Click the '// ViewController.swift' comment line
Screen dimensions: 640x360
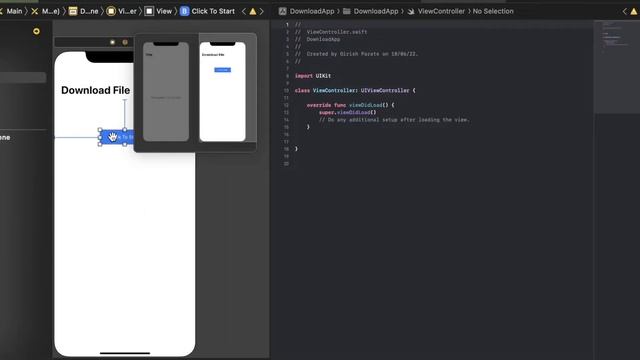tap(331, 32)
